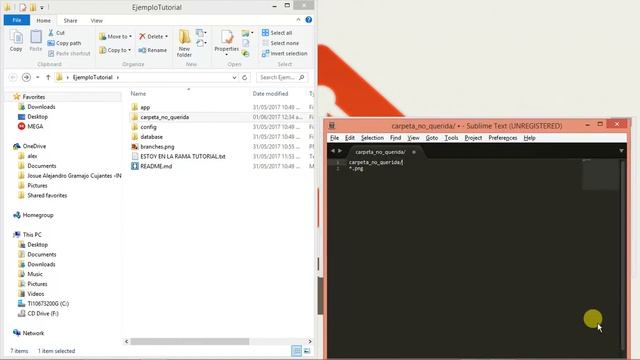640x360 pixels.
Task: Switch to the View ribbon tab
Action: pos(97,20)
